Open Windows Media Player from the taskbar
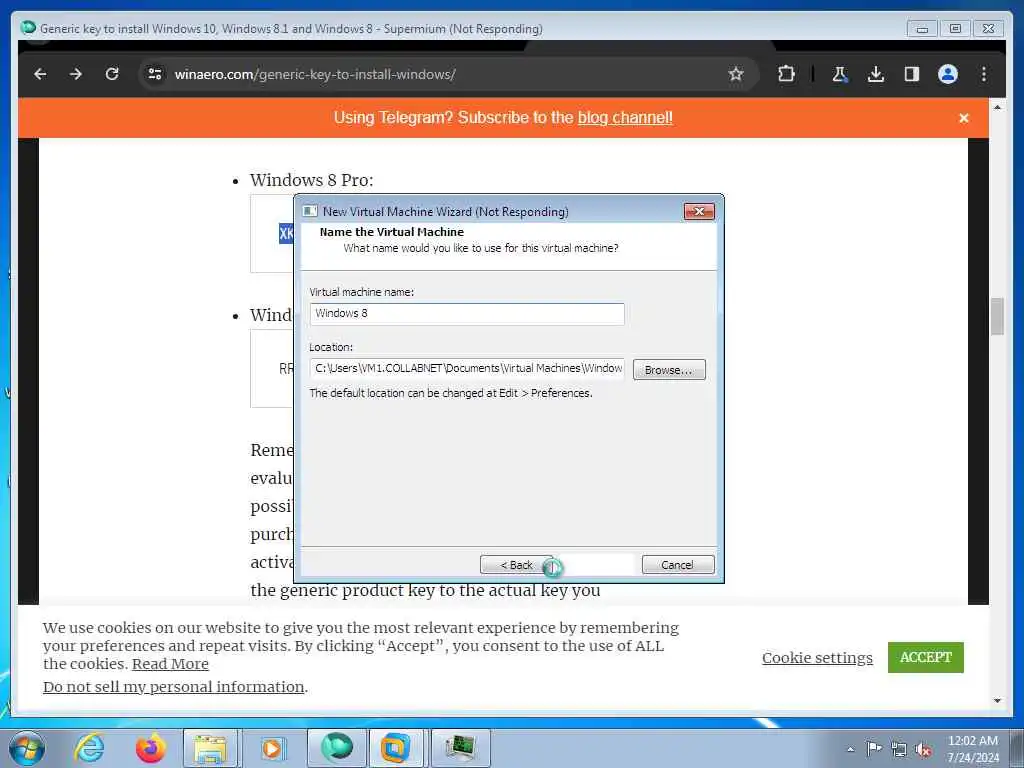The height and width of the screenshot is (768, 1024). click(273, 748)
